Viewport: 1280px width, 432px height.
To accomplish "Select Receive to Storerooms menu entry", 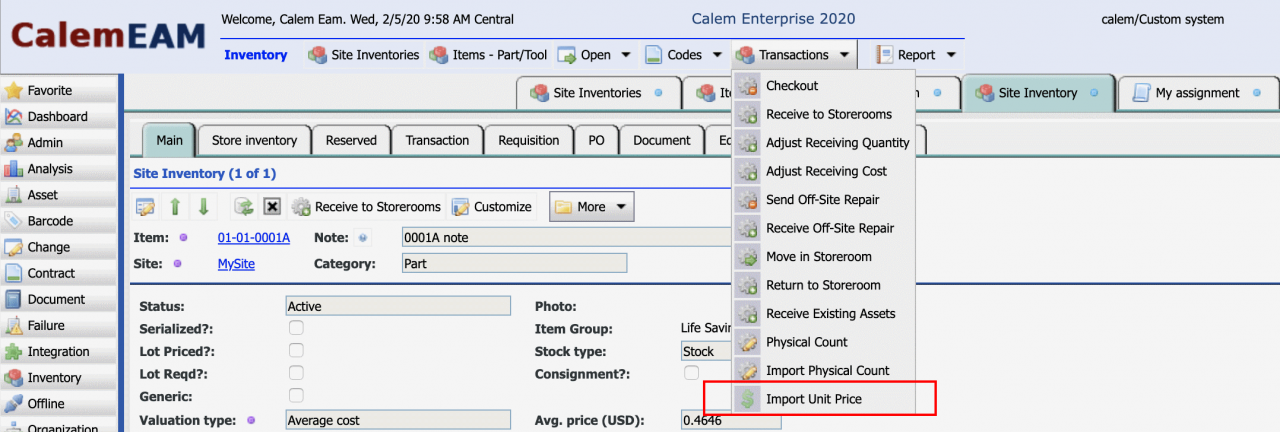I will 823,114.
